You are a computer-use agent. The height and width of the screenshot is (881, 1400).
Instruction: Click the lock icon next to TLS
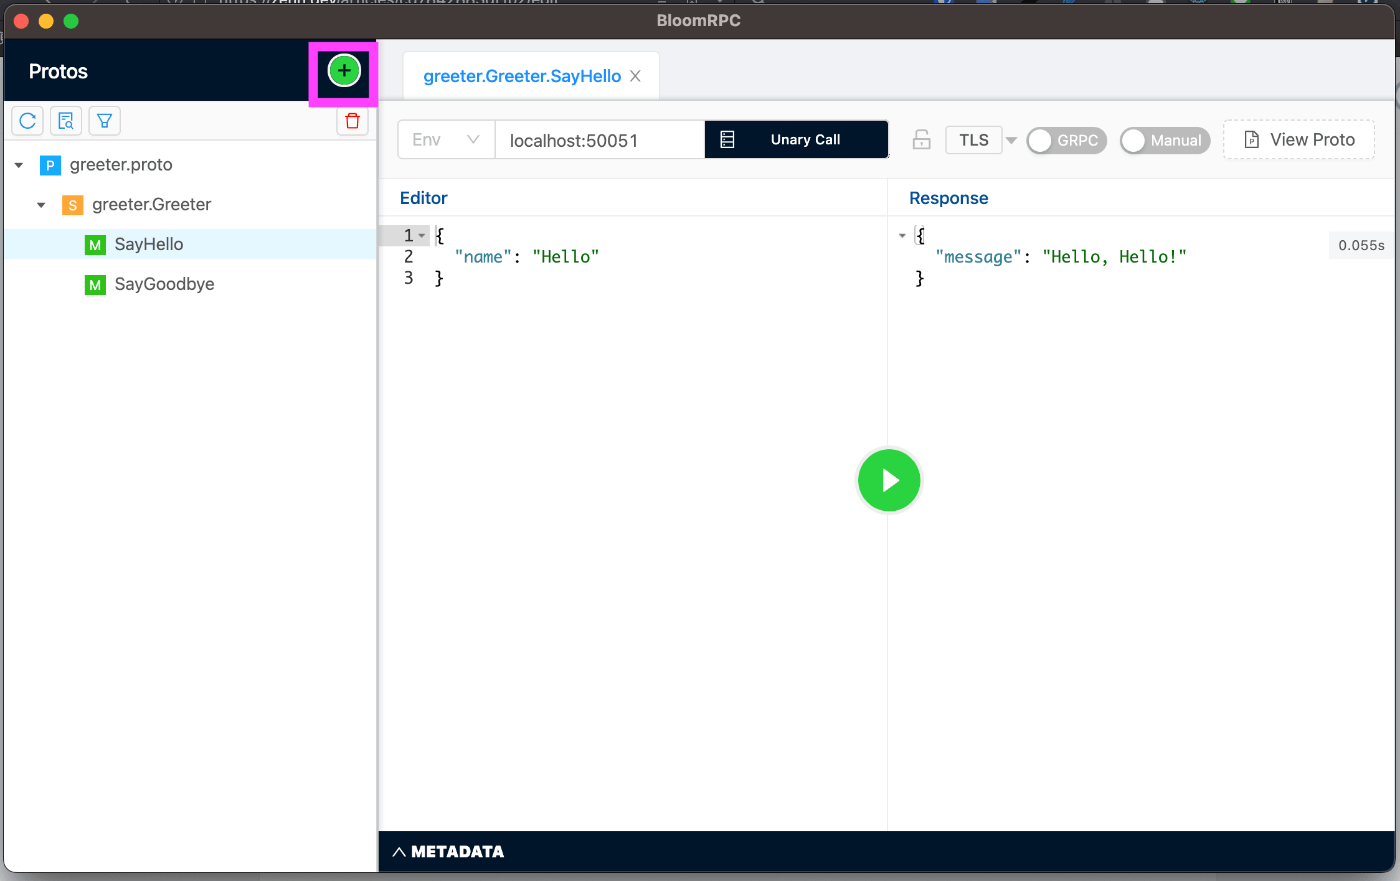click(922, 140)
